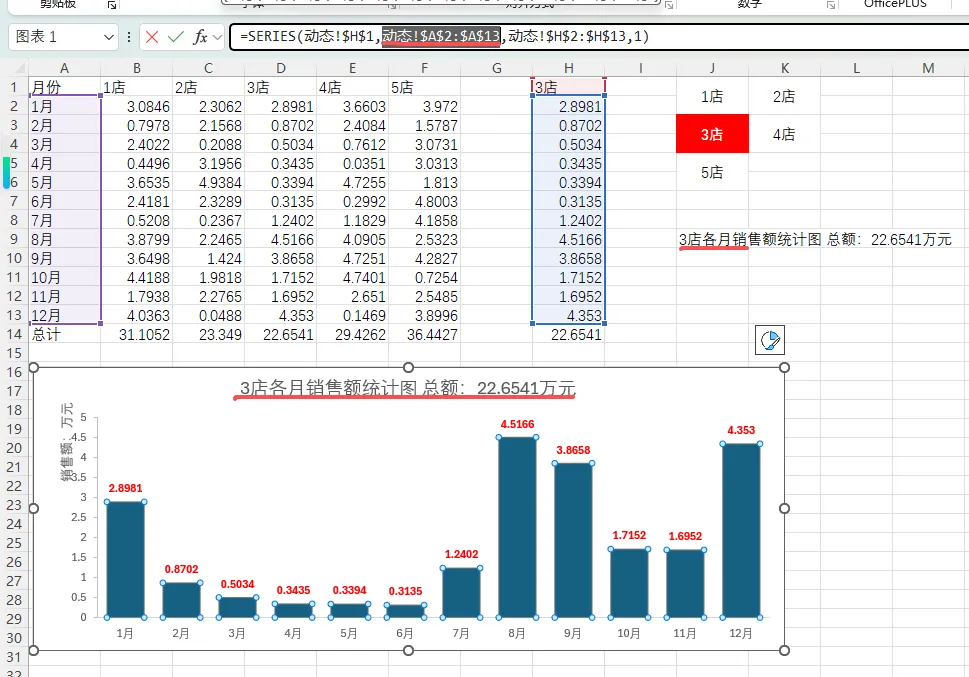Screen dimensions: 969x677
Task: Click the 11月 horizontal axis label
Action: click(x=685, y=633)
